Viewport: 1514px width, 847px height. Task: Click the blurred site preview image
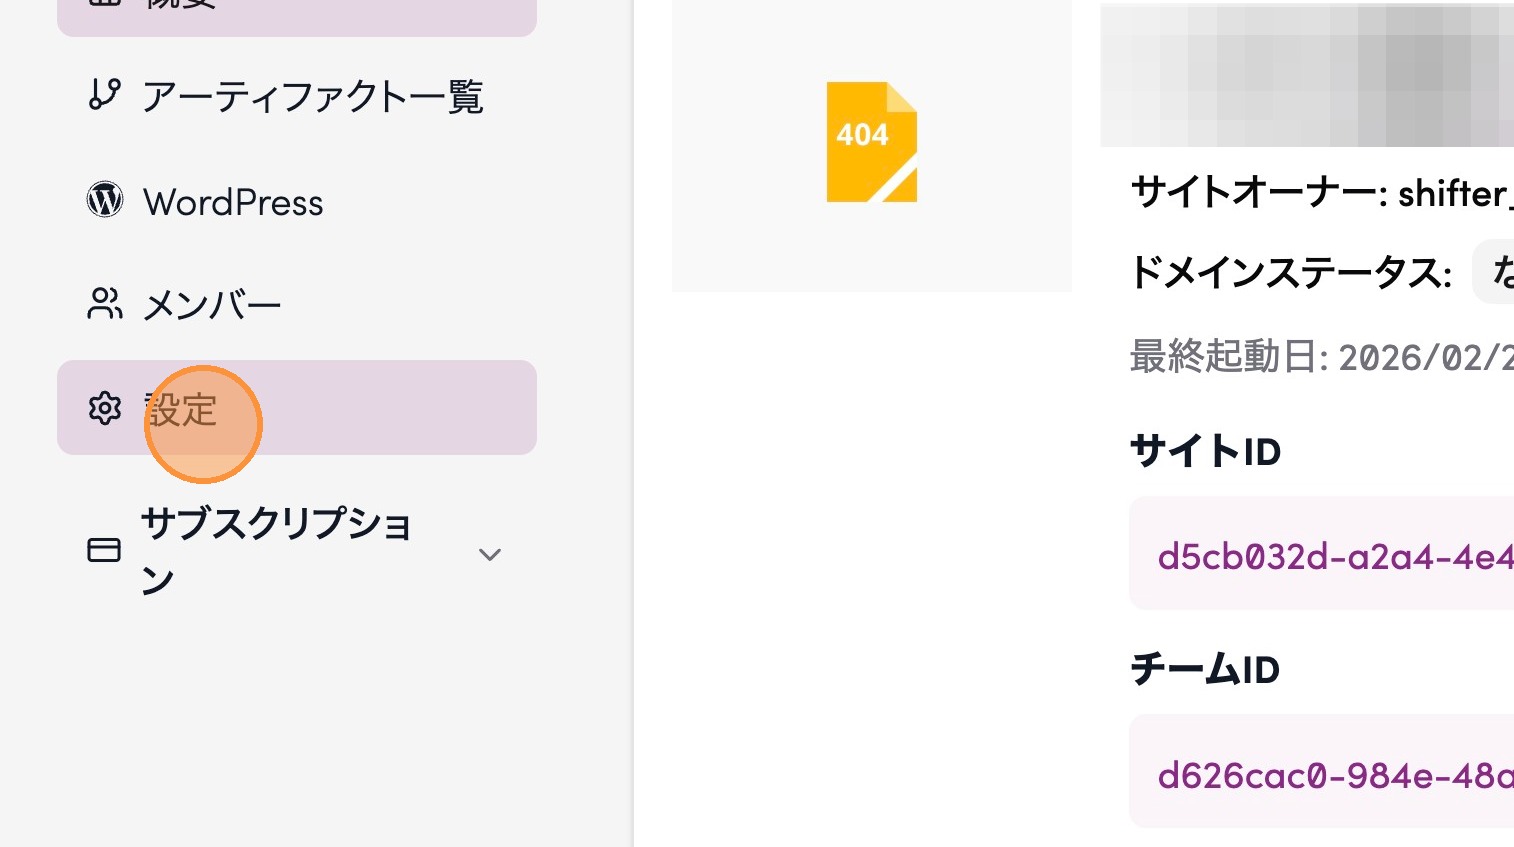1306,76
